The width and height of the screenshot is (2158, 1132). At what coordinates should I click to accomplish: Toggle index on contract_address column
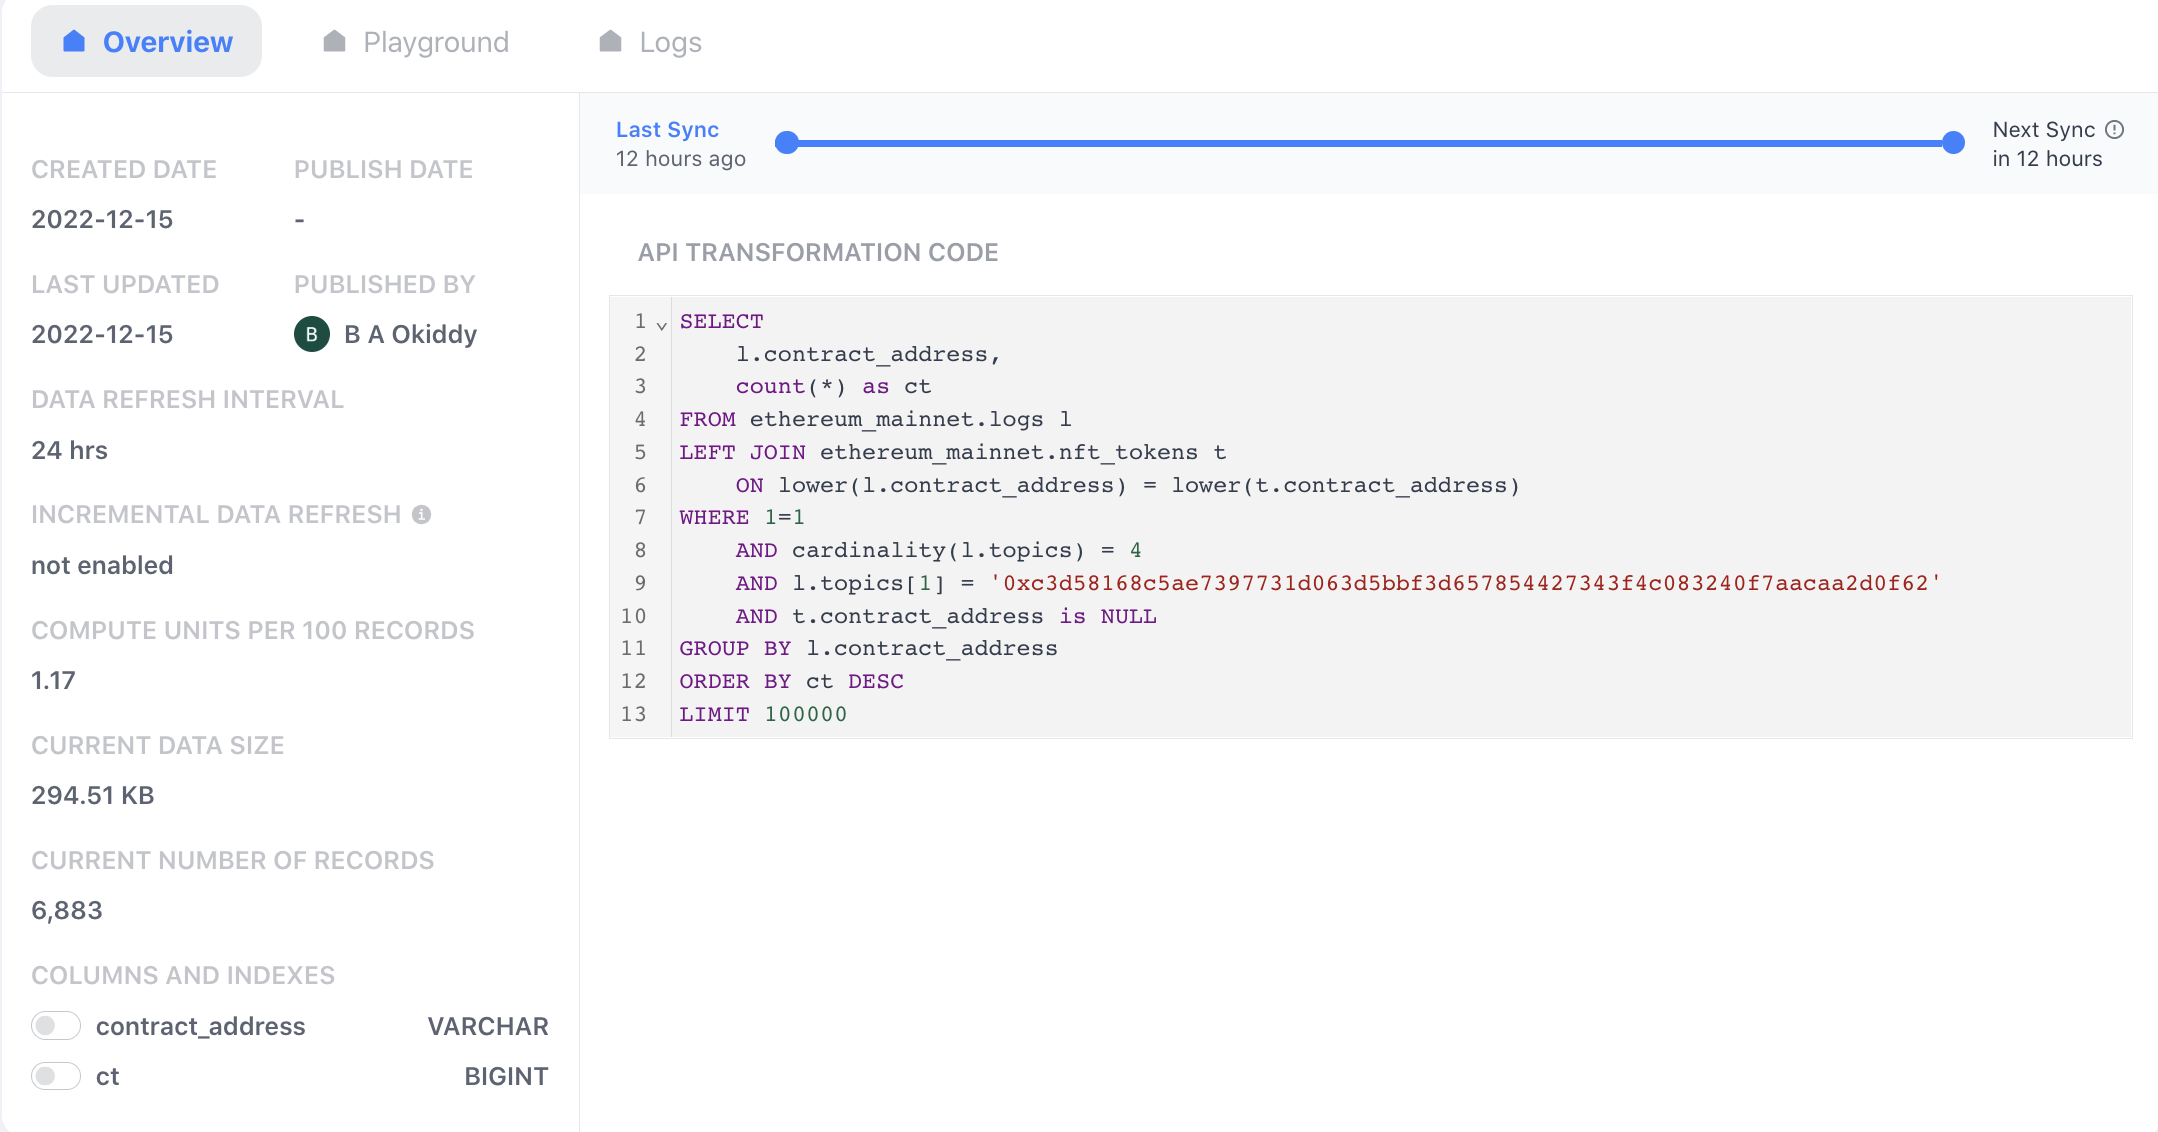click(x=56, y=1026)
